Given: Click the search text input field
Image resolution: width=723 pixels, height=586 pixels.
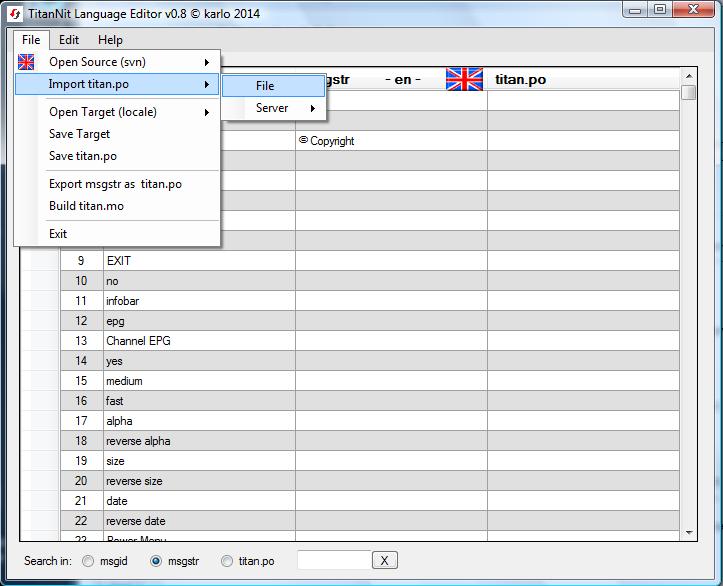Looking at the screenshot, I should 333,560.
